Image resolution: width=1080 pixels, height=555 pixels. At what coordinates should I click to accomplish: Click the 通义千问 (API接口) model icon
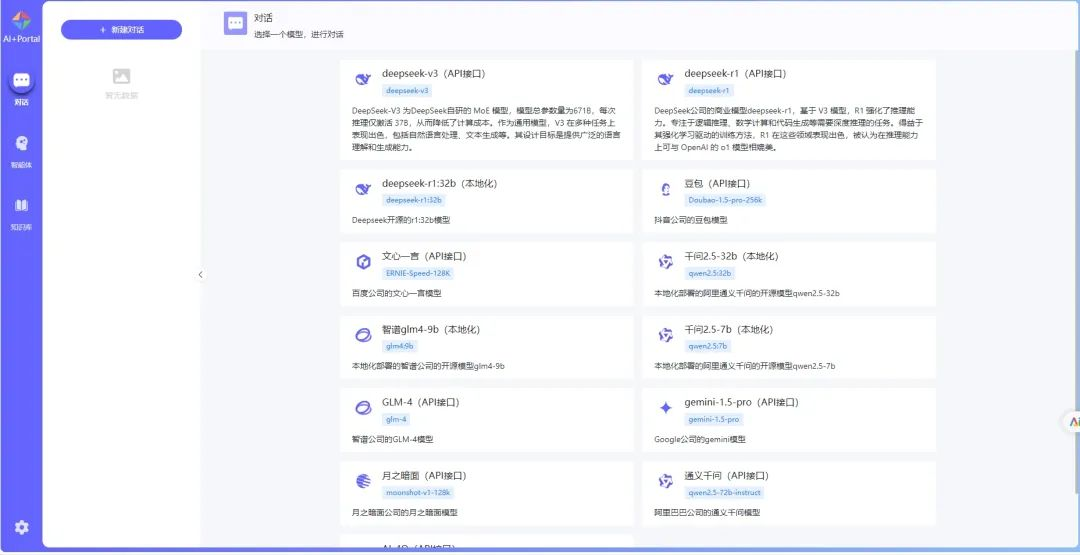coord(665,481)
